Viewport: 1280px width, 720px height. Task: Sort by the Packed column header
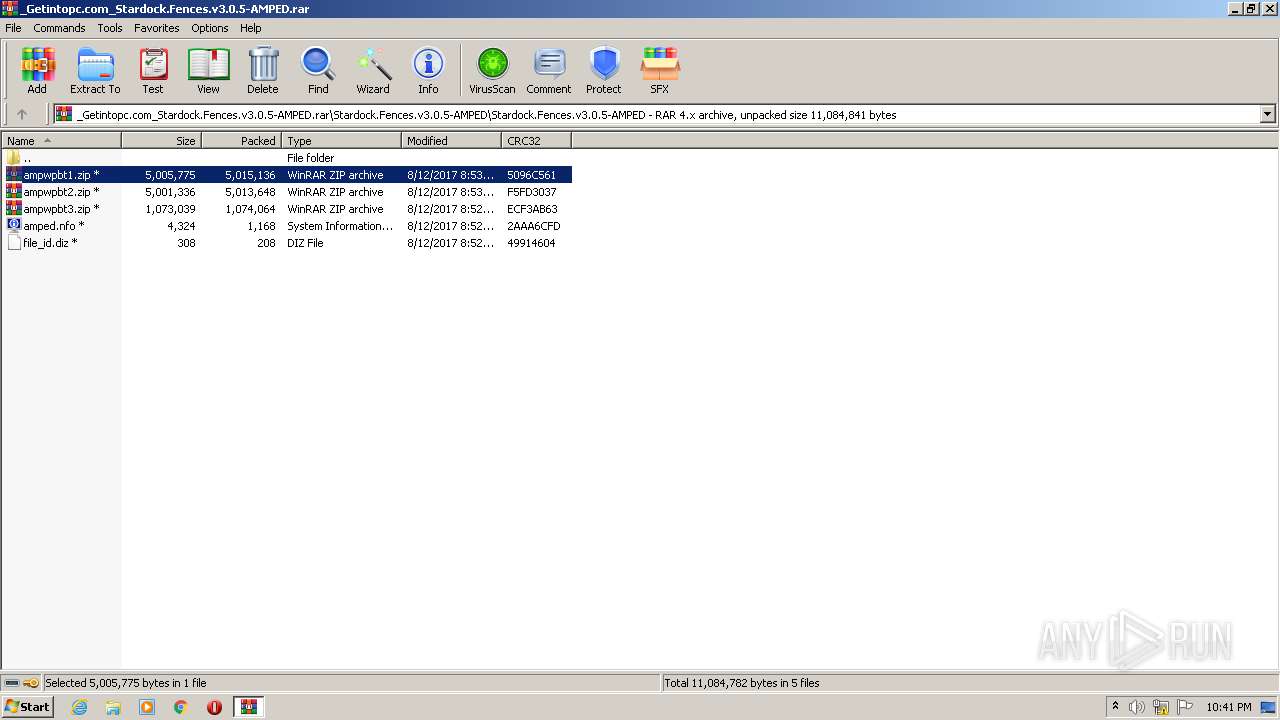[x=241, y=141]
